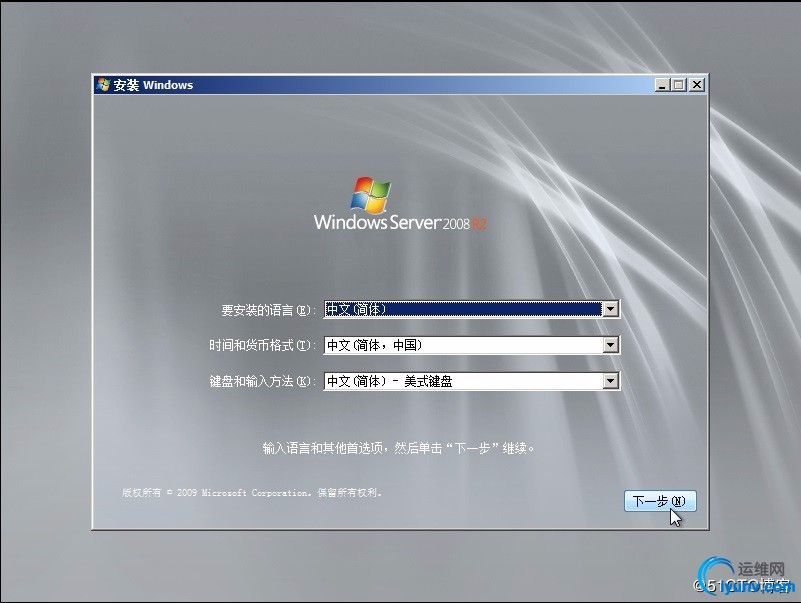
Task: Click the 2009 Microsoft Corporation copyright text
Action: point(252,493)
